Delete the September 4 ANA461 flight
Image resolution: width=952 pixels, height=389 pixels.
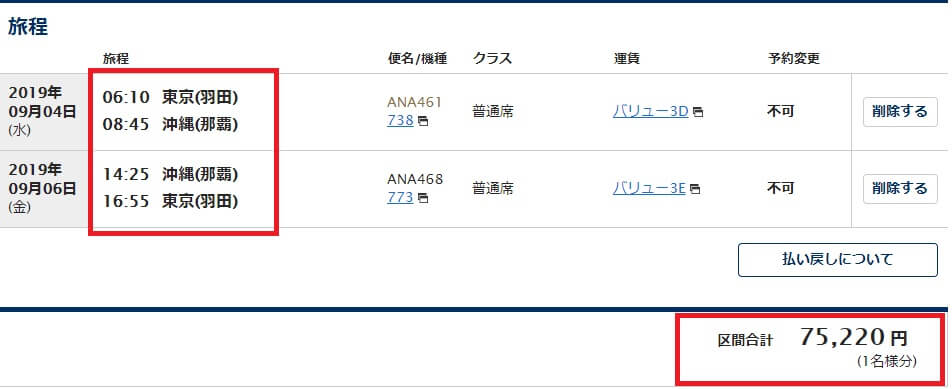900,112
